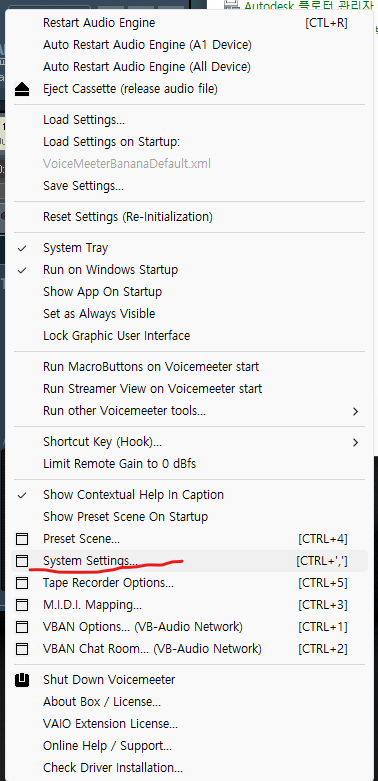Click the eject icon beside Eject Cassette
This screenshot has width=378, height=781.
click(x=22, y=89)
